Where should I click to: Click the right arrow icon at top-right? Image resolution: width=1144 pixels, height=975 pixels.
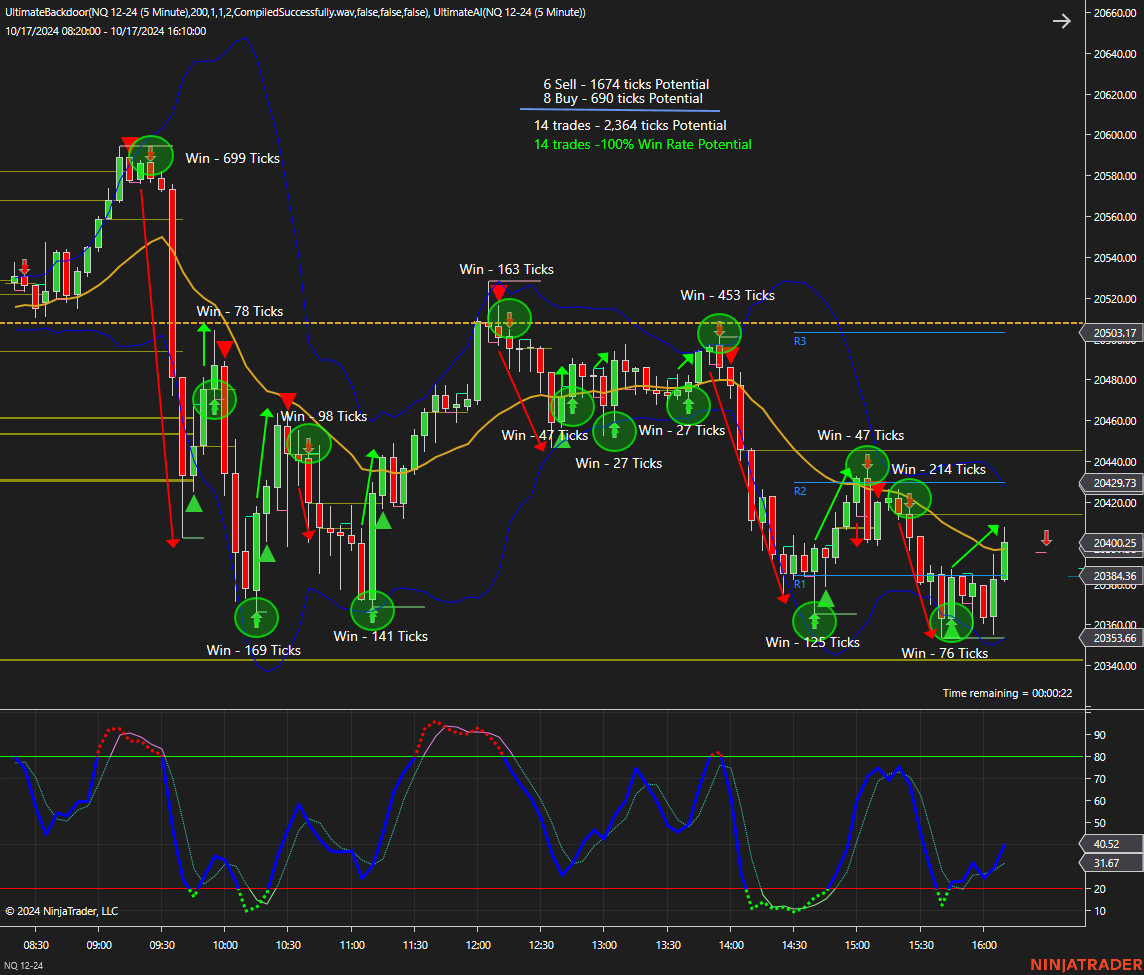coord(1062,21)
